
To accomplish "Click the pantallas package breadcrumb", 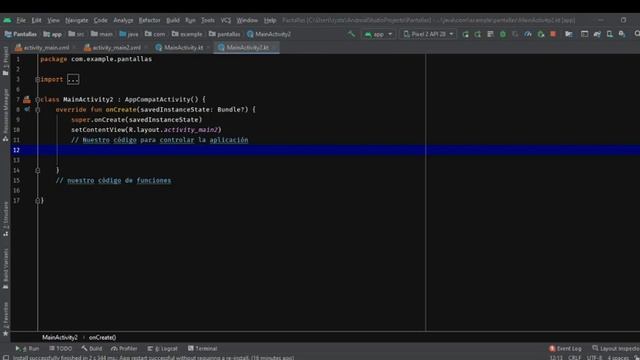I will point(224,34).
